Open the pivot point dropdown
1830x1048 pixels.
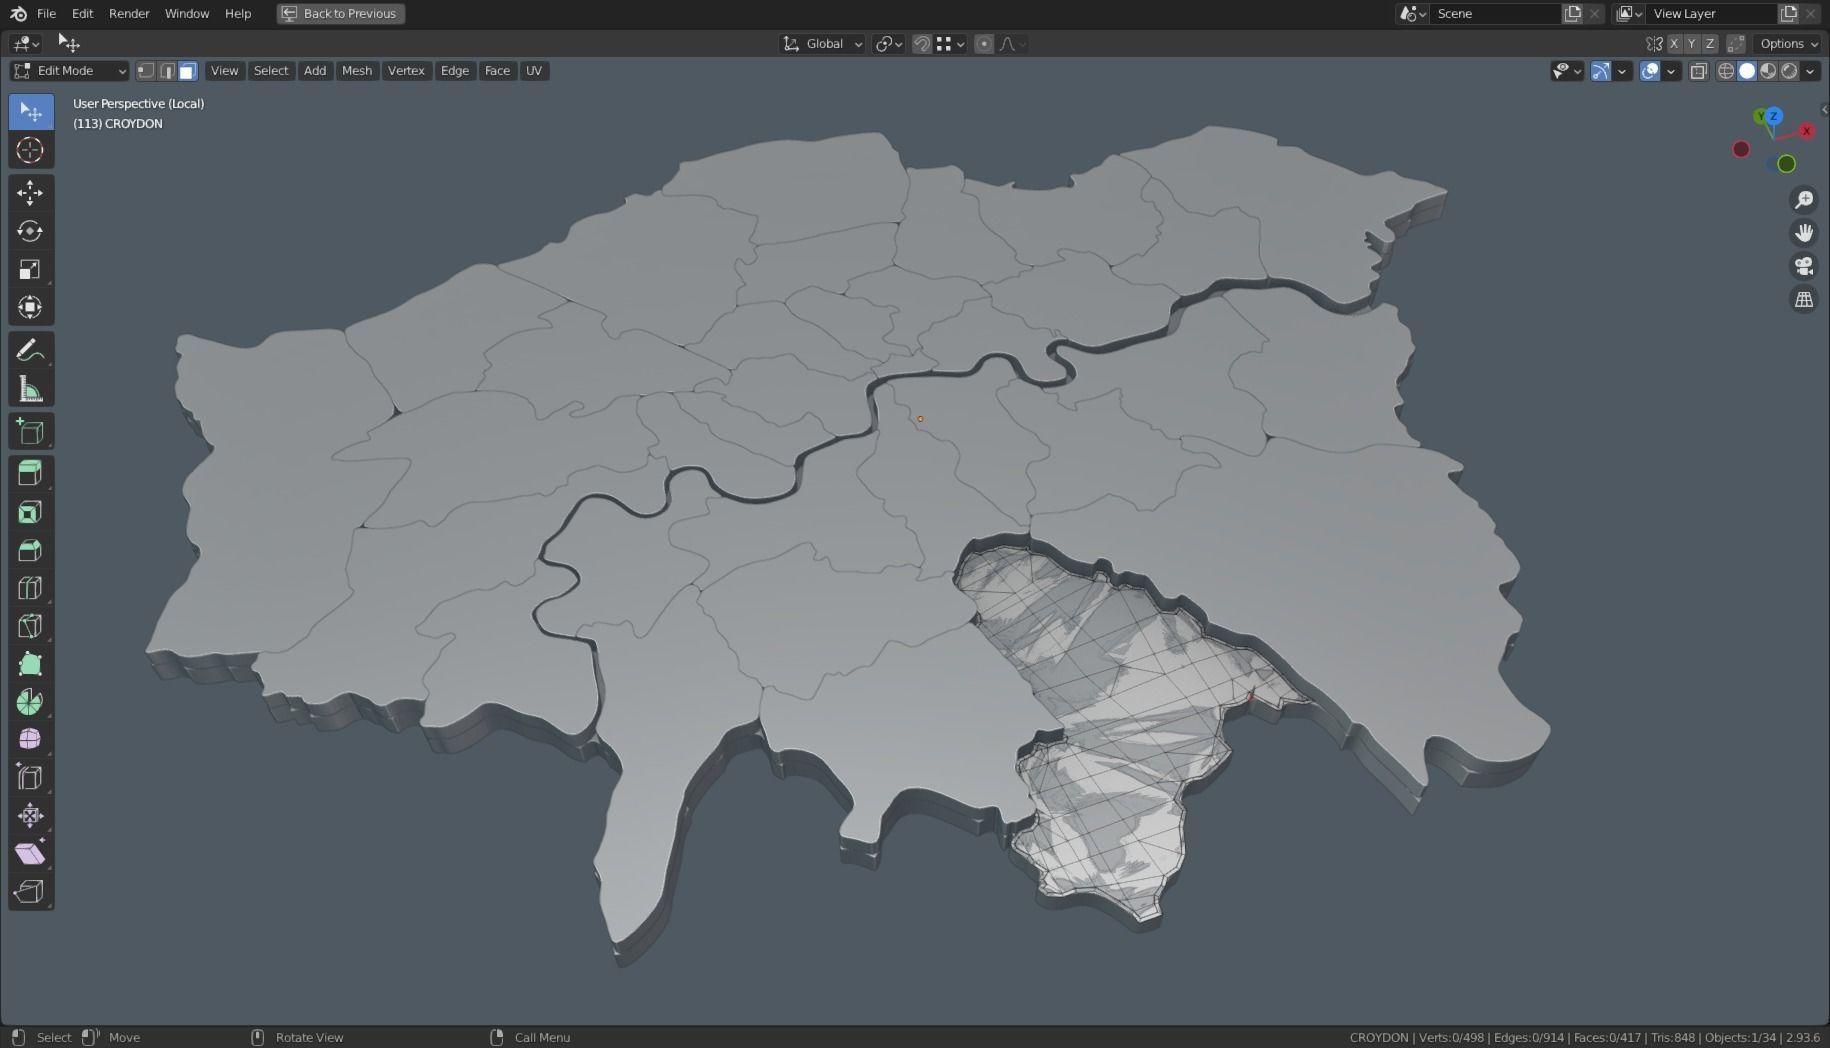(888, 44)
